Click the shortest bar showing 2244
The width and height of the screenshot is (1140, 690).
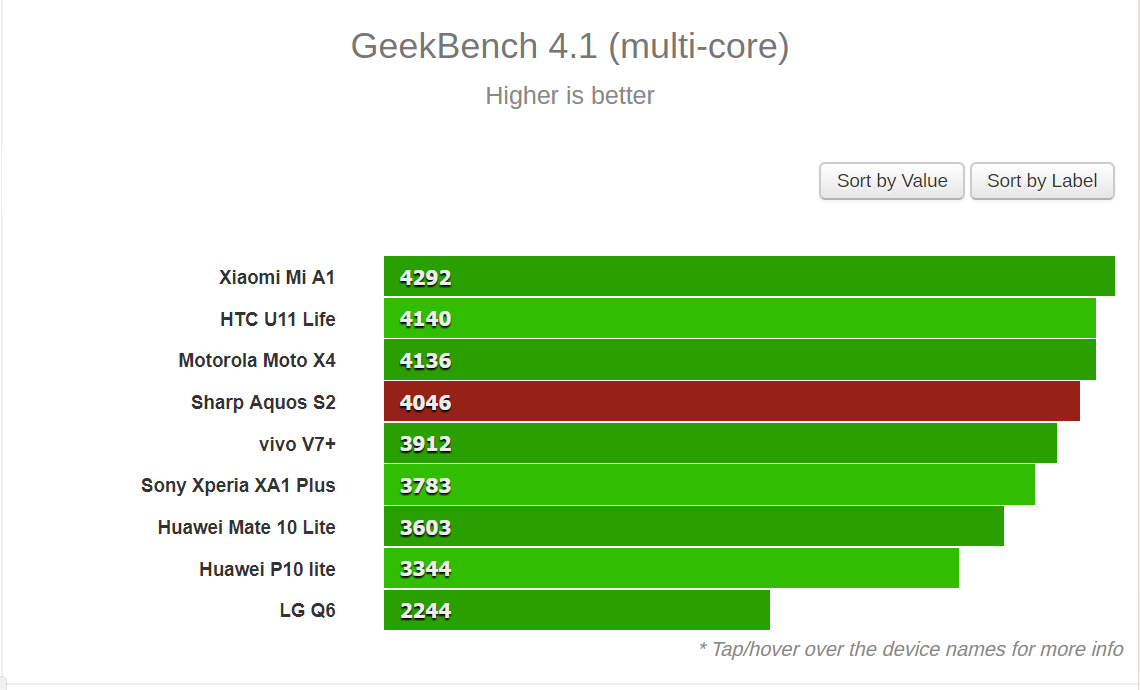[x=576, y=610]
